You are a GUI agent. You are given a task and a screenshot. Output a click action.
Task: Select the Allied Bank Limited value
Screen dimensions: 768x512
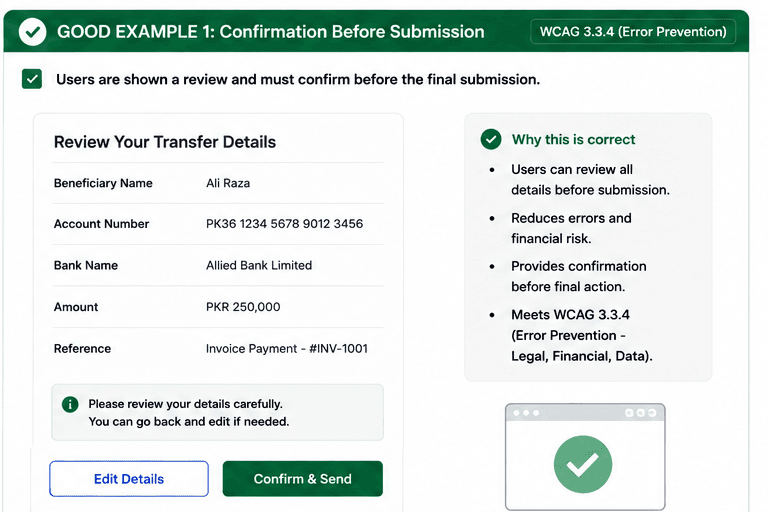tap(259, 266)
